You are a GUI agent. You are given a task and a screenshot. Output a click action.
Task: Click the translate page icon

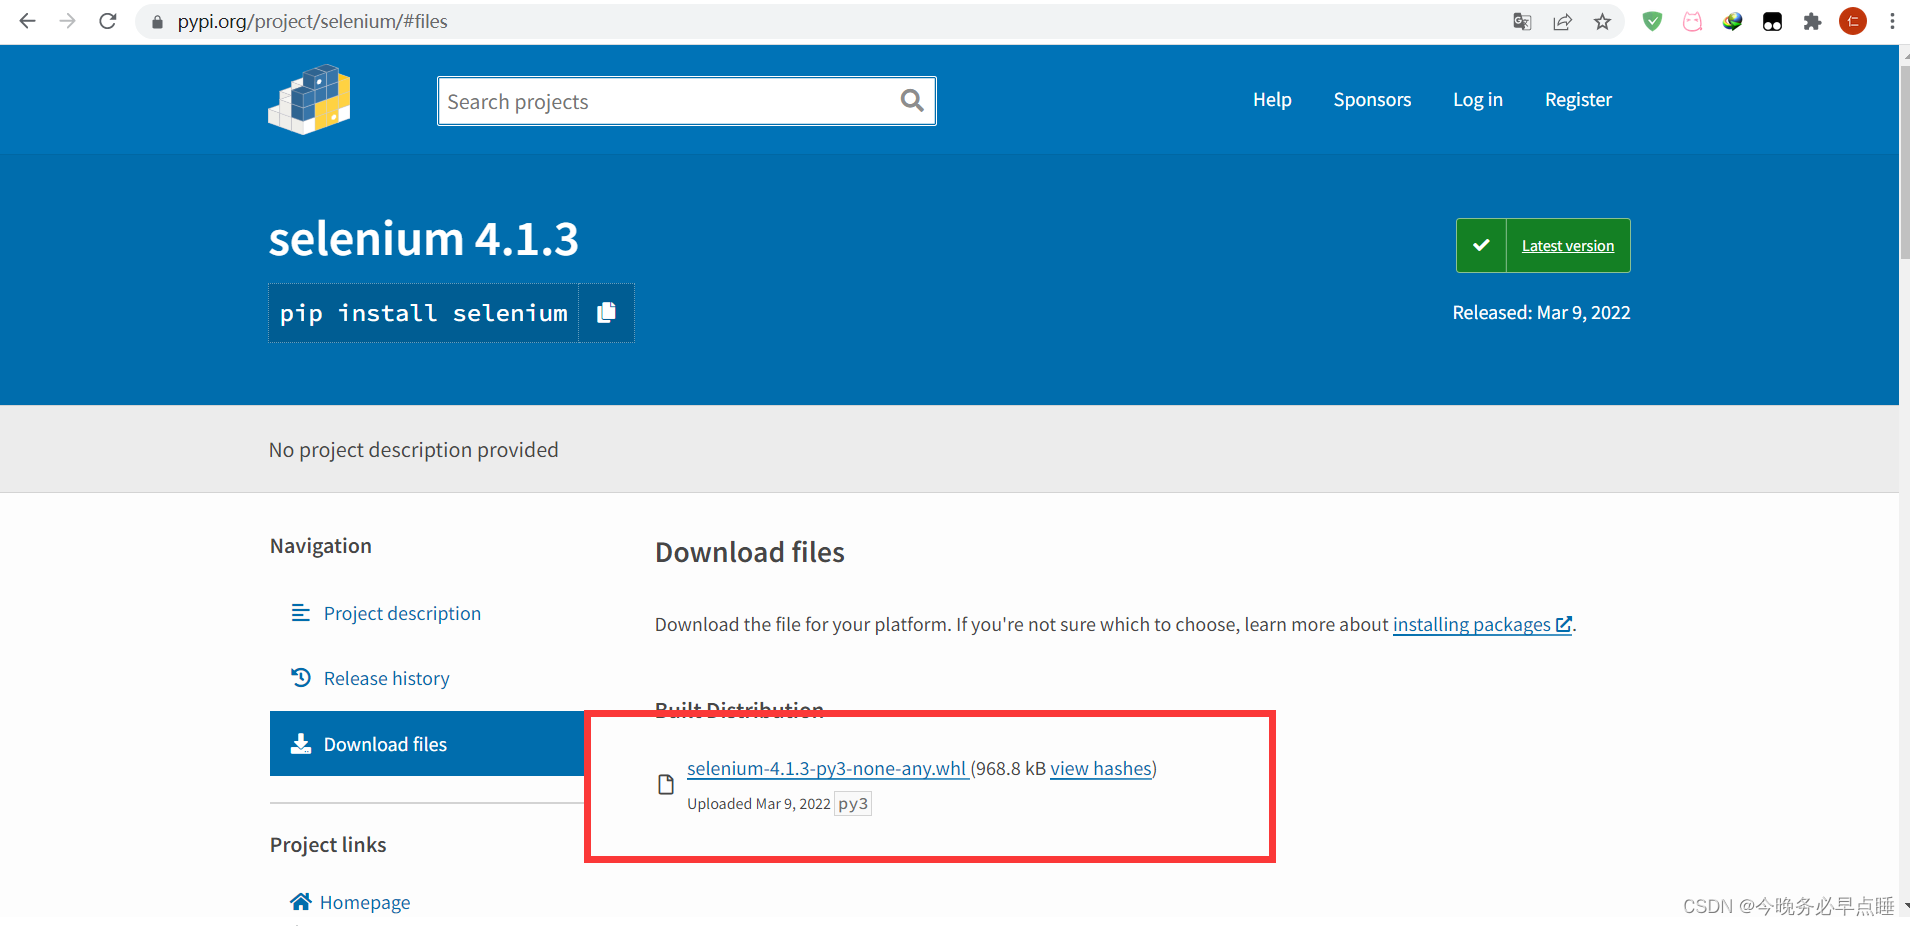1522,22
